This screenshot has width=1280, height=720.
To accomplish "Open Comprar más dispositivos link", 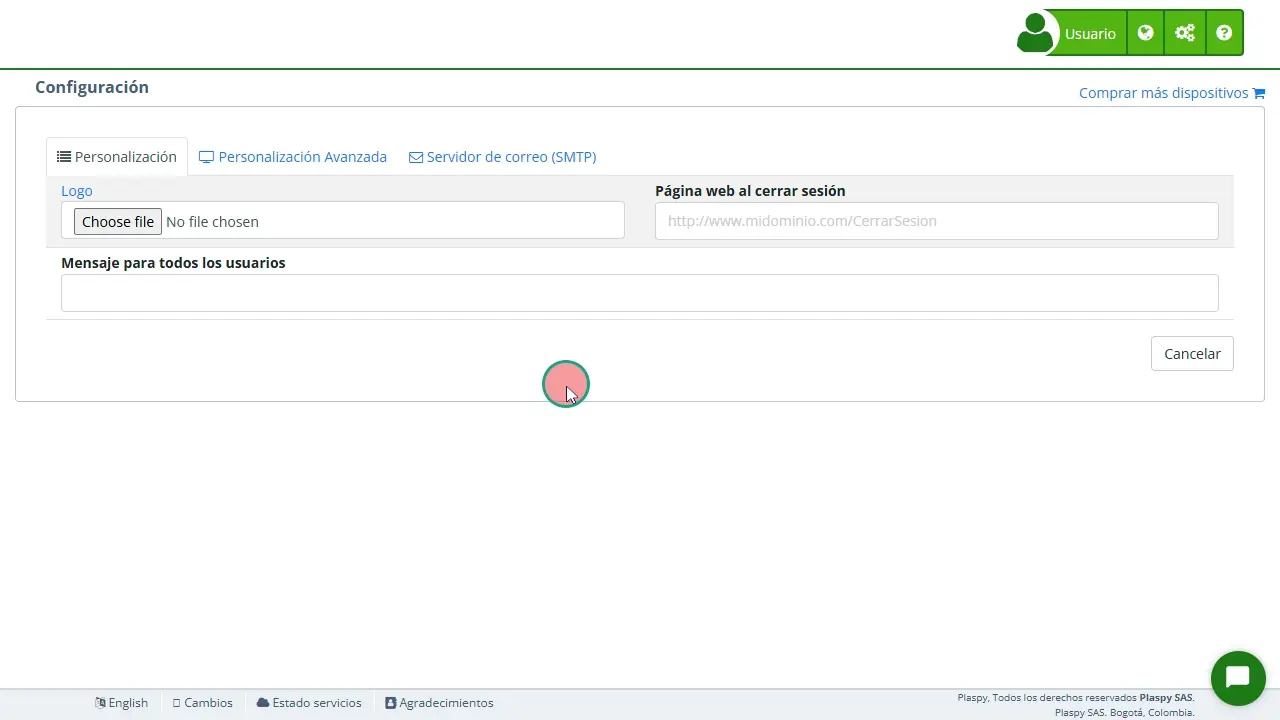I will pyautogui.click(x=1163, y=92).
